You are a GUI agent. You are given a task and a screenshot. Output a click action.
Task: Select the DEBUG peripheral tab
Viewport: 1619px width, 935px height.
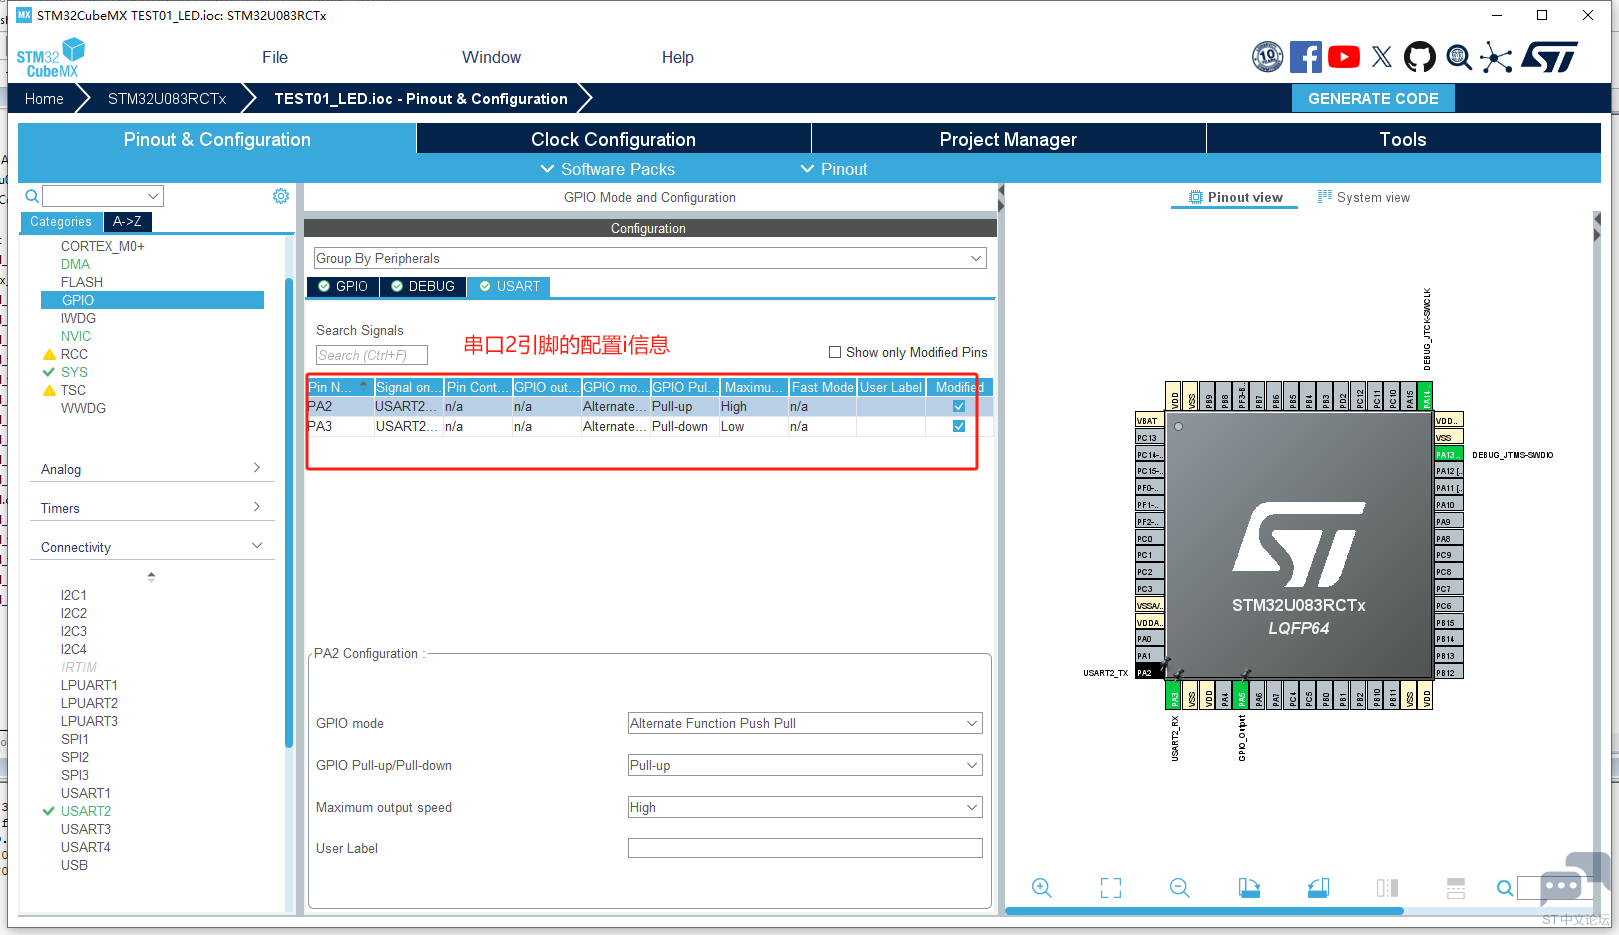pyautogui.click(x=423, y=286)
